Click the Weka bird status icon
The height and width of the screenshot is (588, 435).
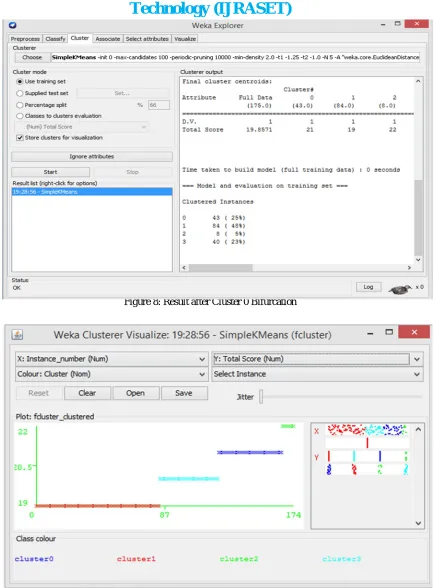coord(400,289)
